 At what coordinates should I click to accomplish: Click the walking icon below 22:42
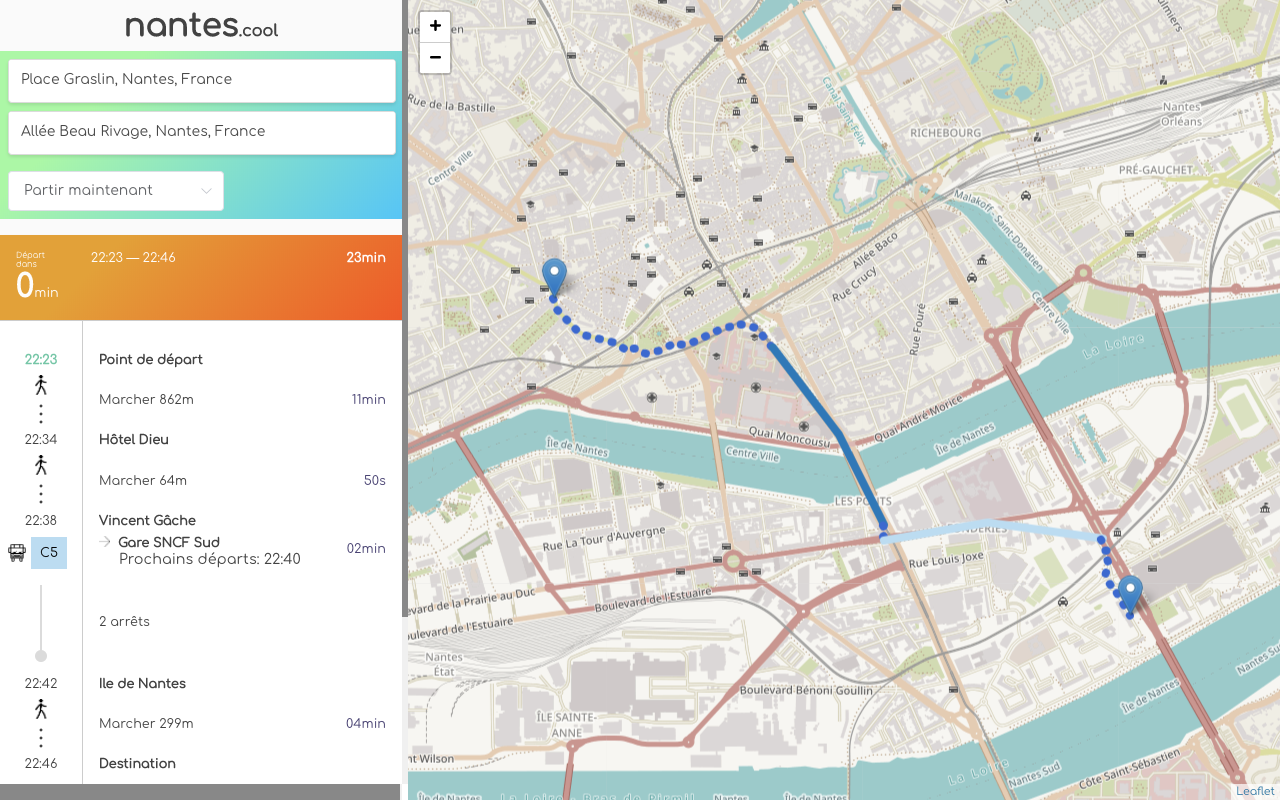click(41, 709)
